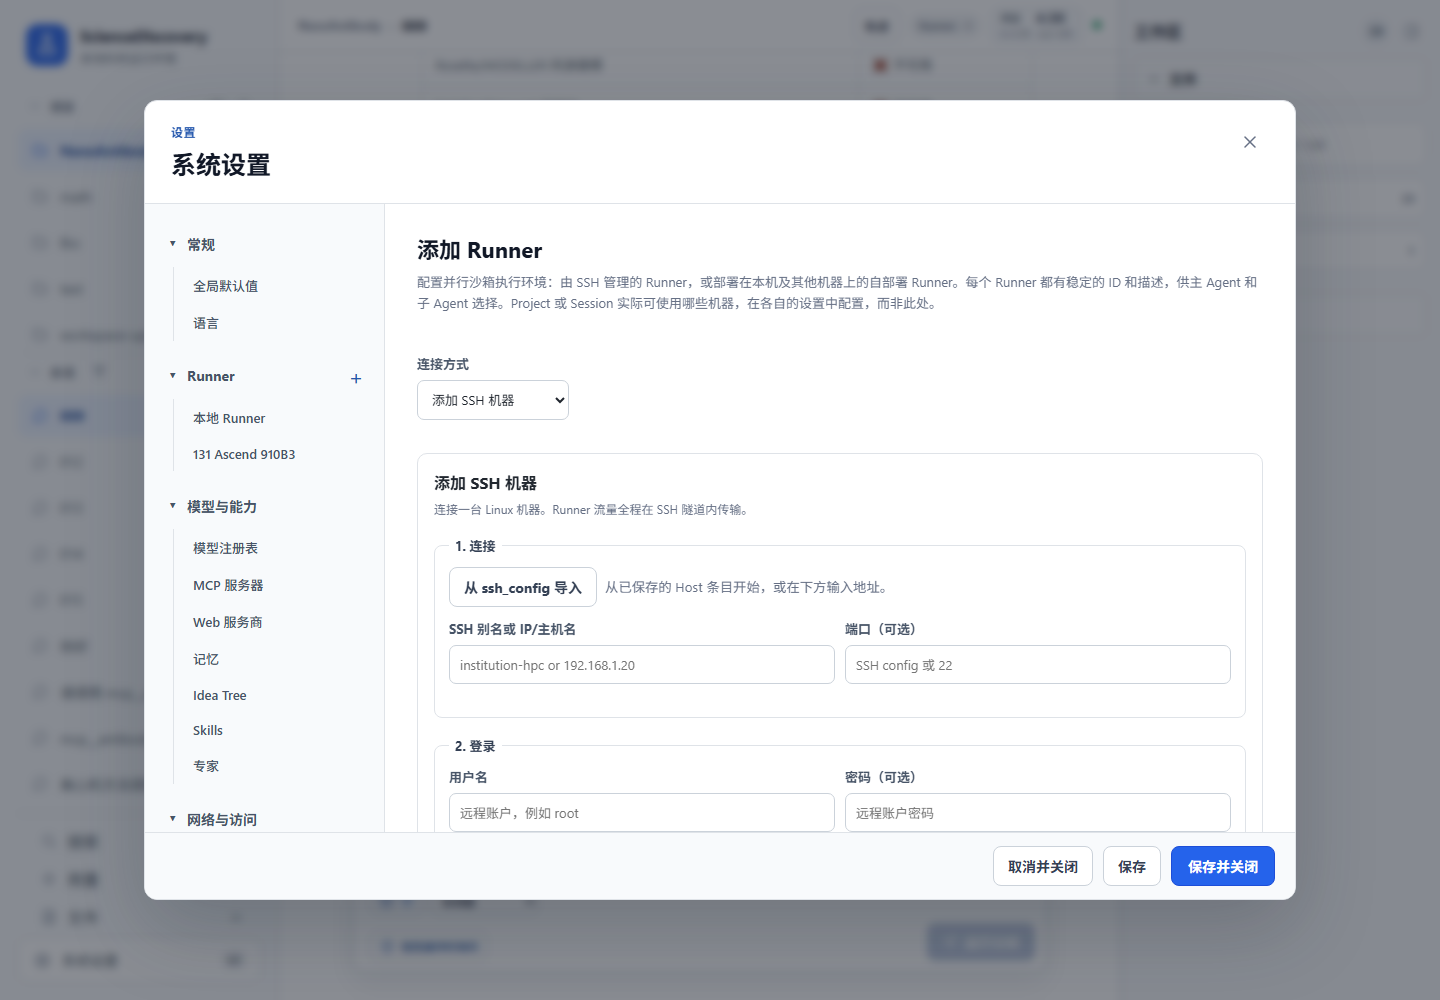The image size is (1440, 1000).
Task: Open the 专家 settings page
Action: point(206,766)
